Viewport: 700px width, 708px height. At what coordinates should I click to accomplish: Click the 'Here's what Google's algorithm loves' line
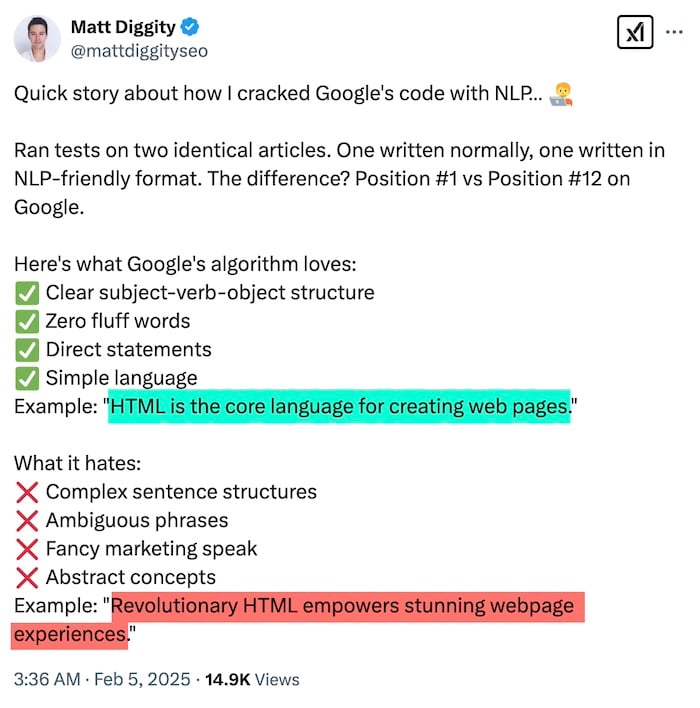(185, 265)
